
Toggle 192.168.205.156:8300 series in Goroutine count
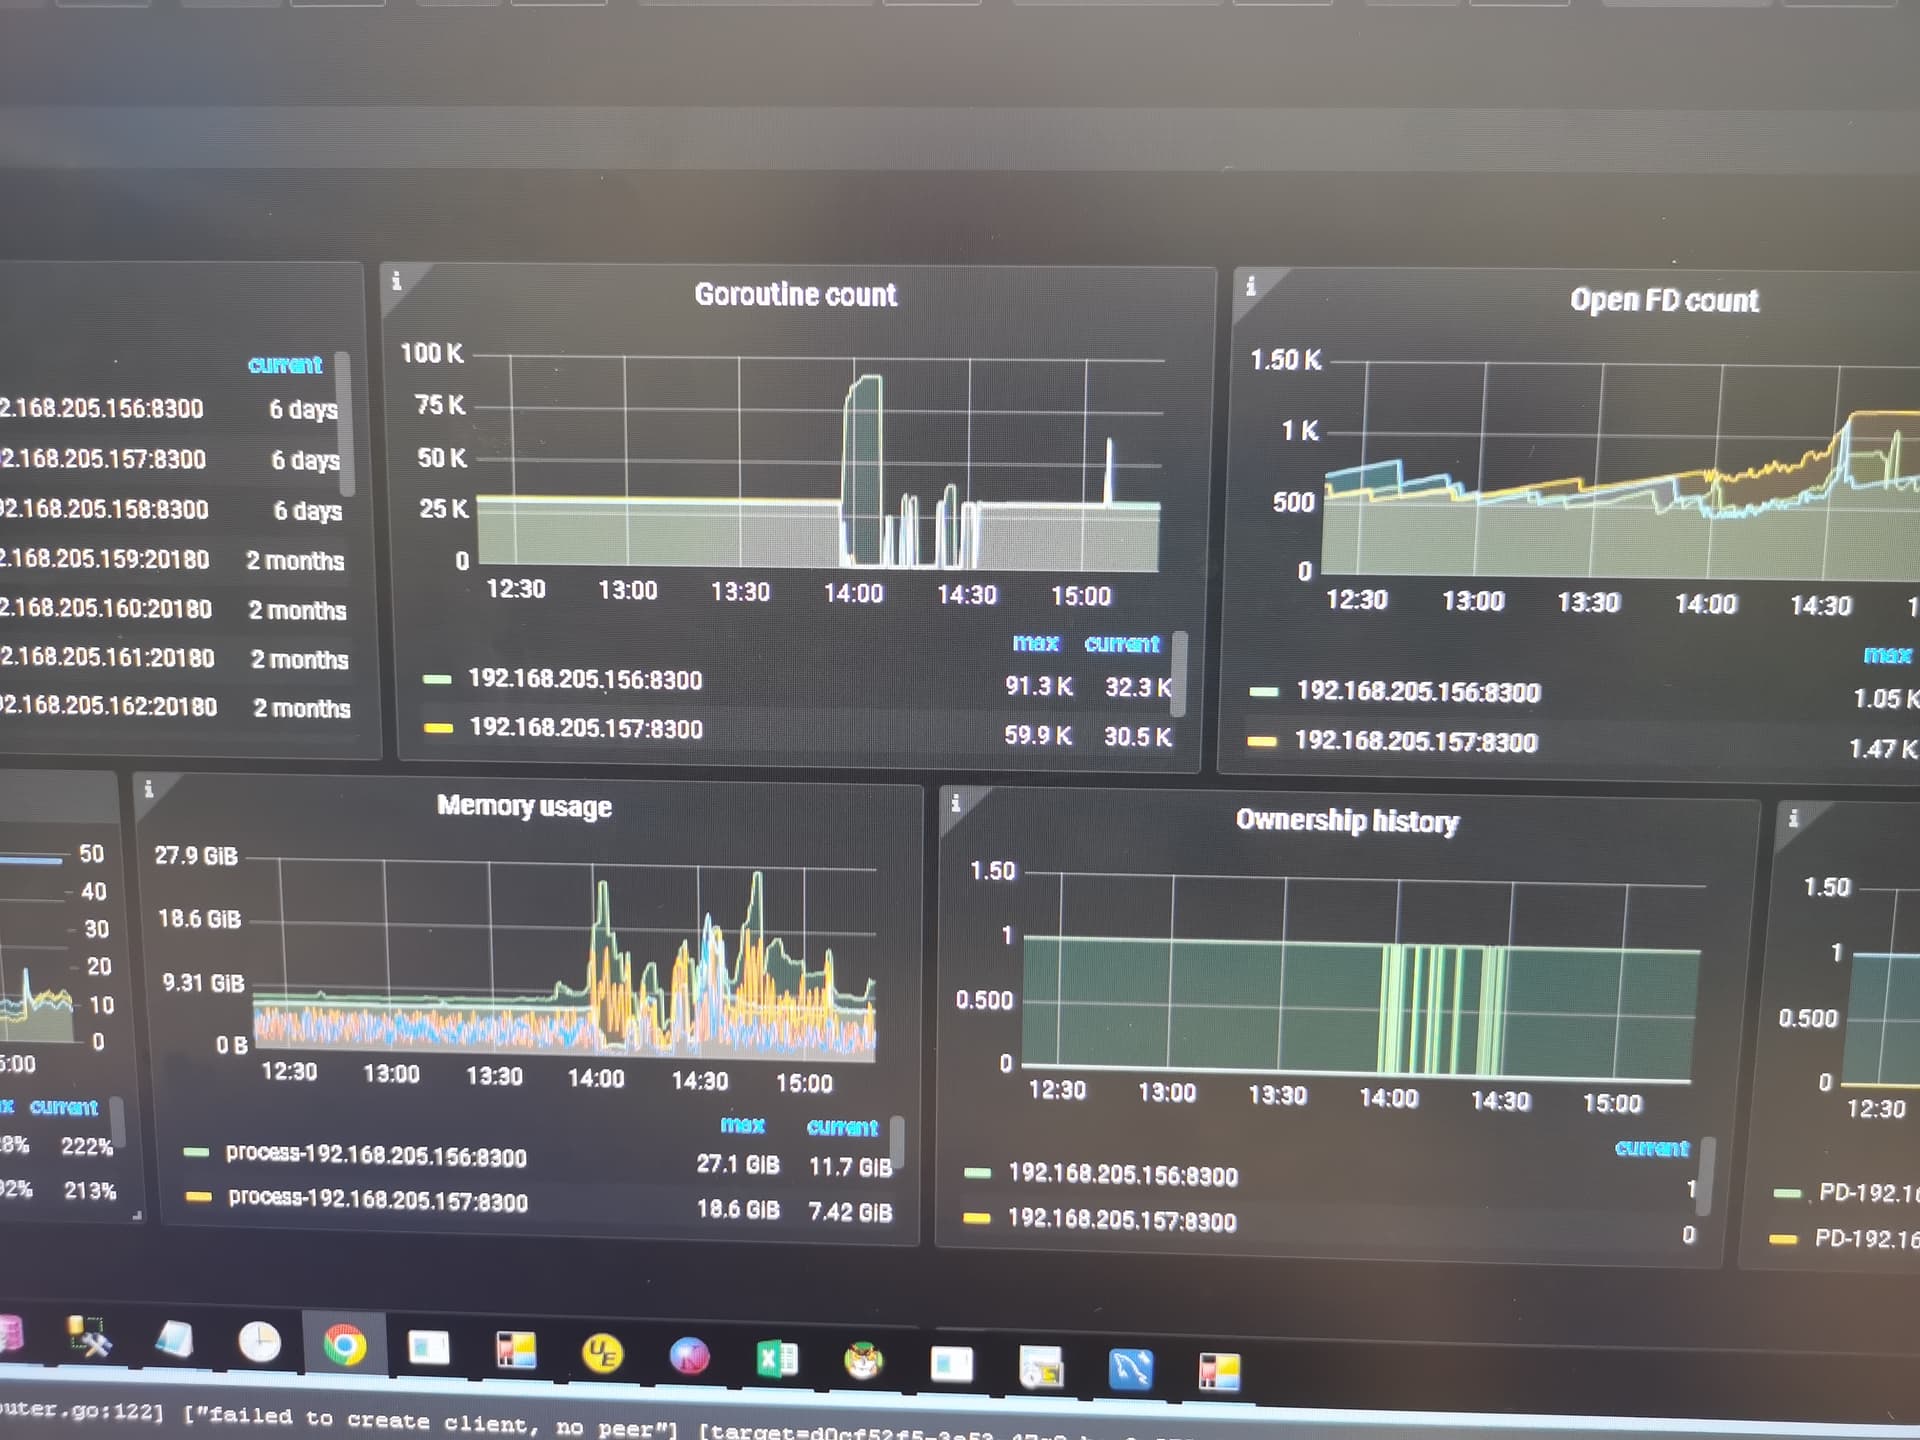pyautogui.click(x=585, y=680)
